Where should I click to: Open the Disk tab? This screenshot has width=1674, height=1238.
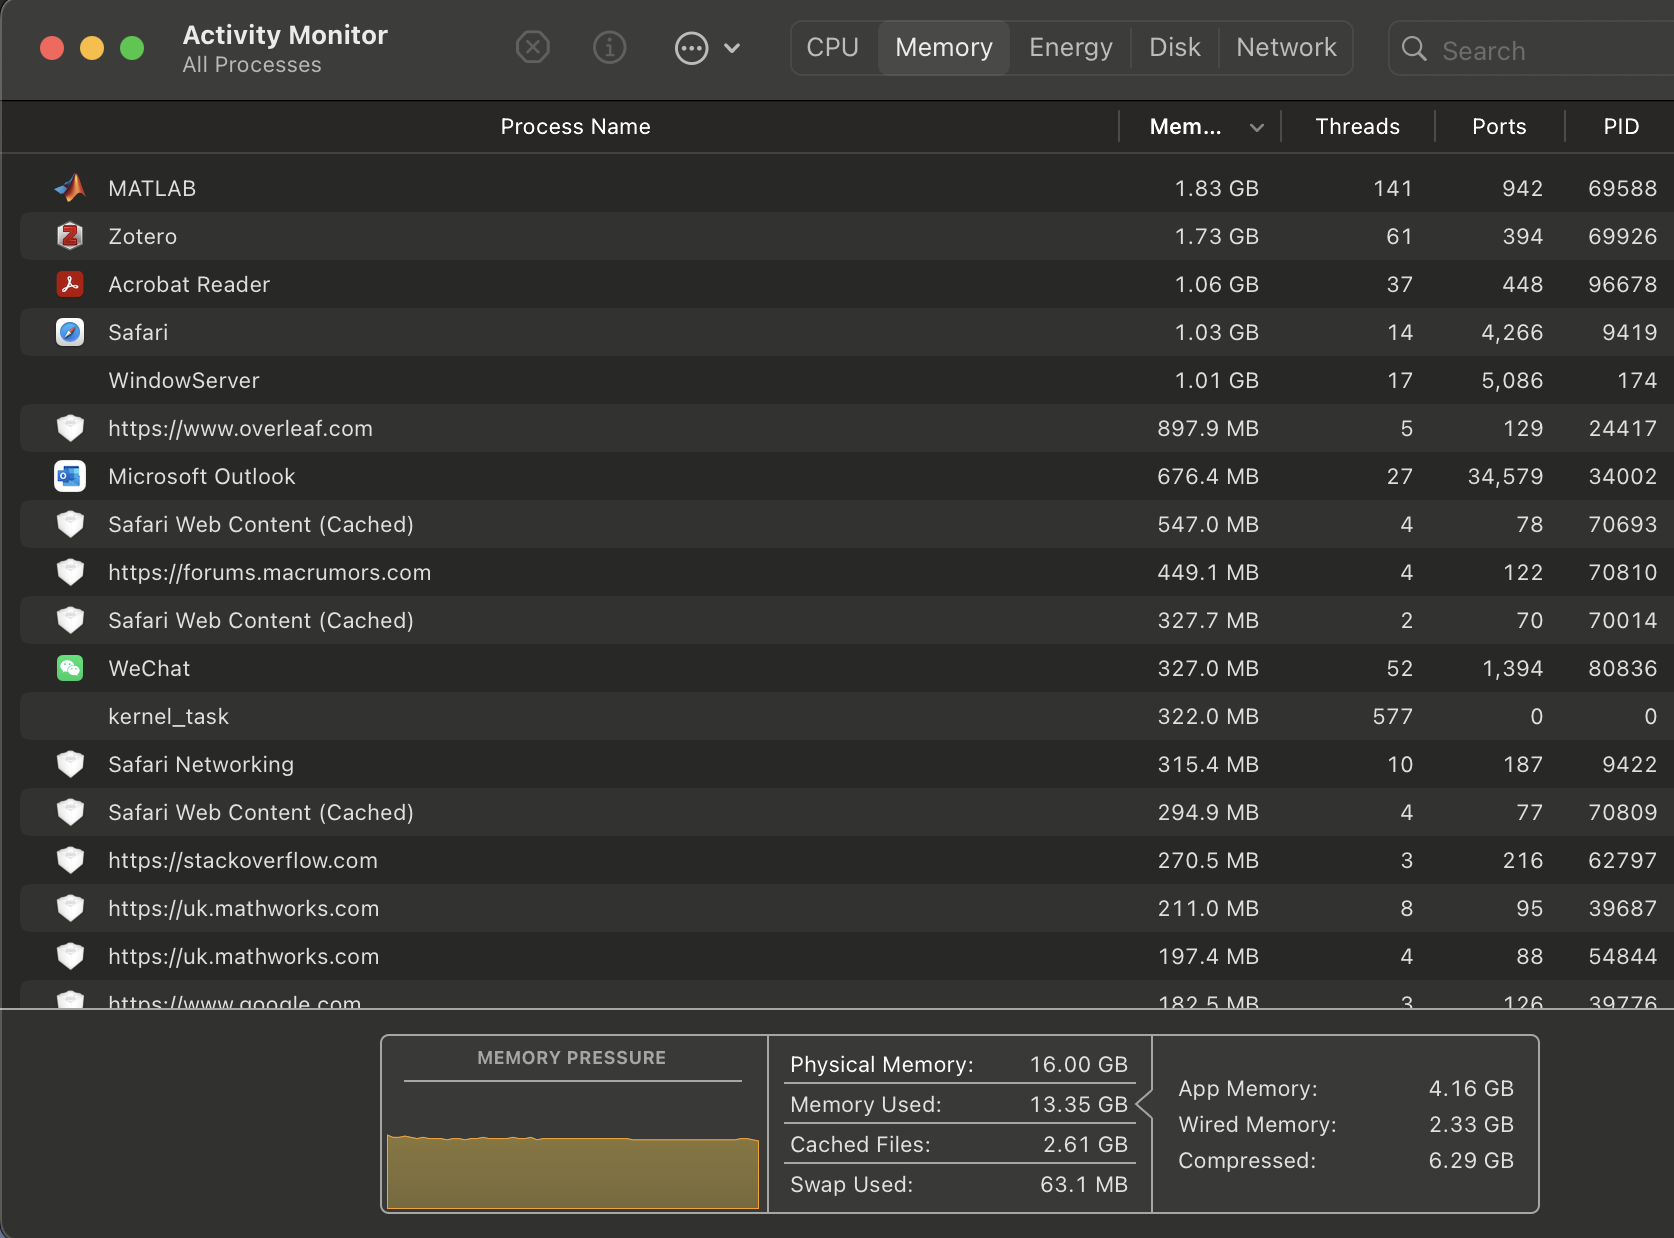(x=1174, y=48)
